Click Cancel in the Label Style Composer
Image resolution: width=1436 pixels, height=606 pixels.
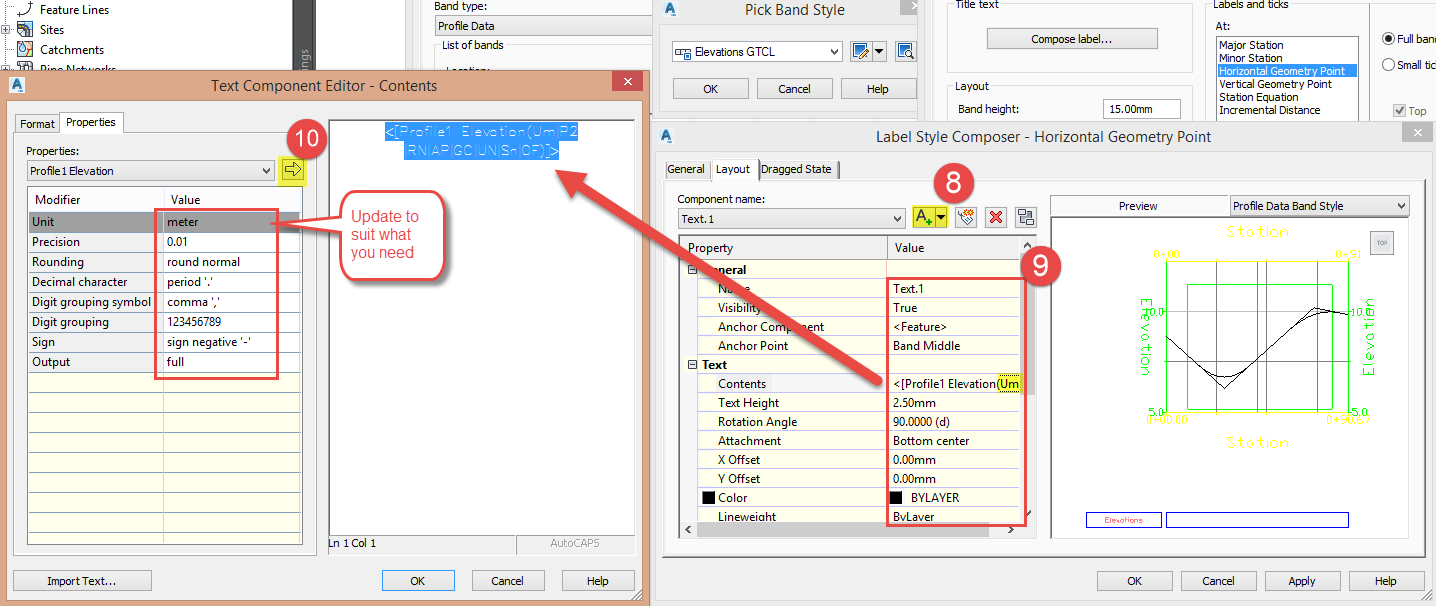1218,581
